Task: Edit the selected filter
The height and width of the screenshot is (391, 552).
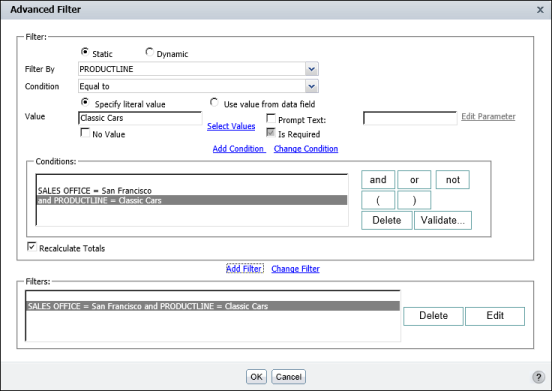Action: (x=495, y=316)
